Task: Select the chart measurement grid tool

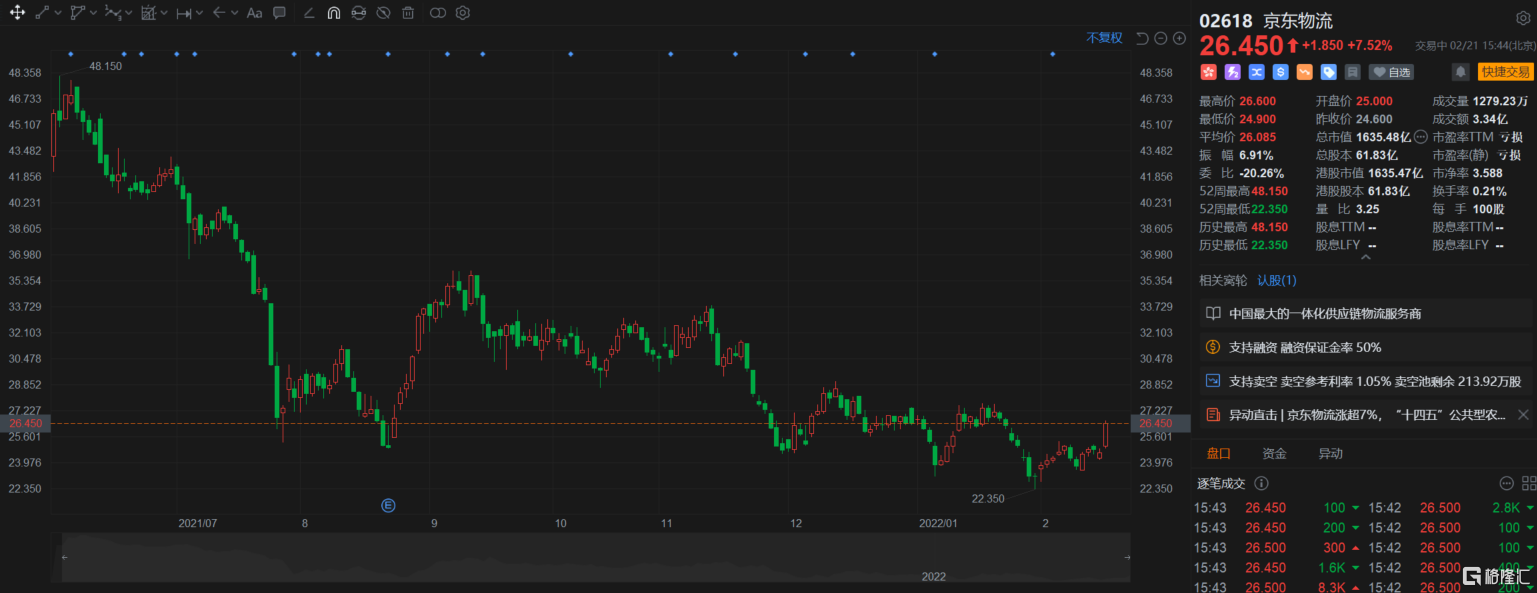Action: click(x=149, y=13)
